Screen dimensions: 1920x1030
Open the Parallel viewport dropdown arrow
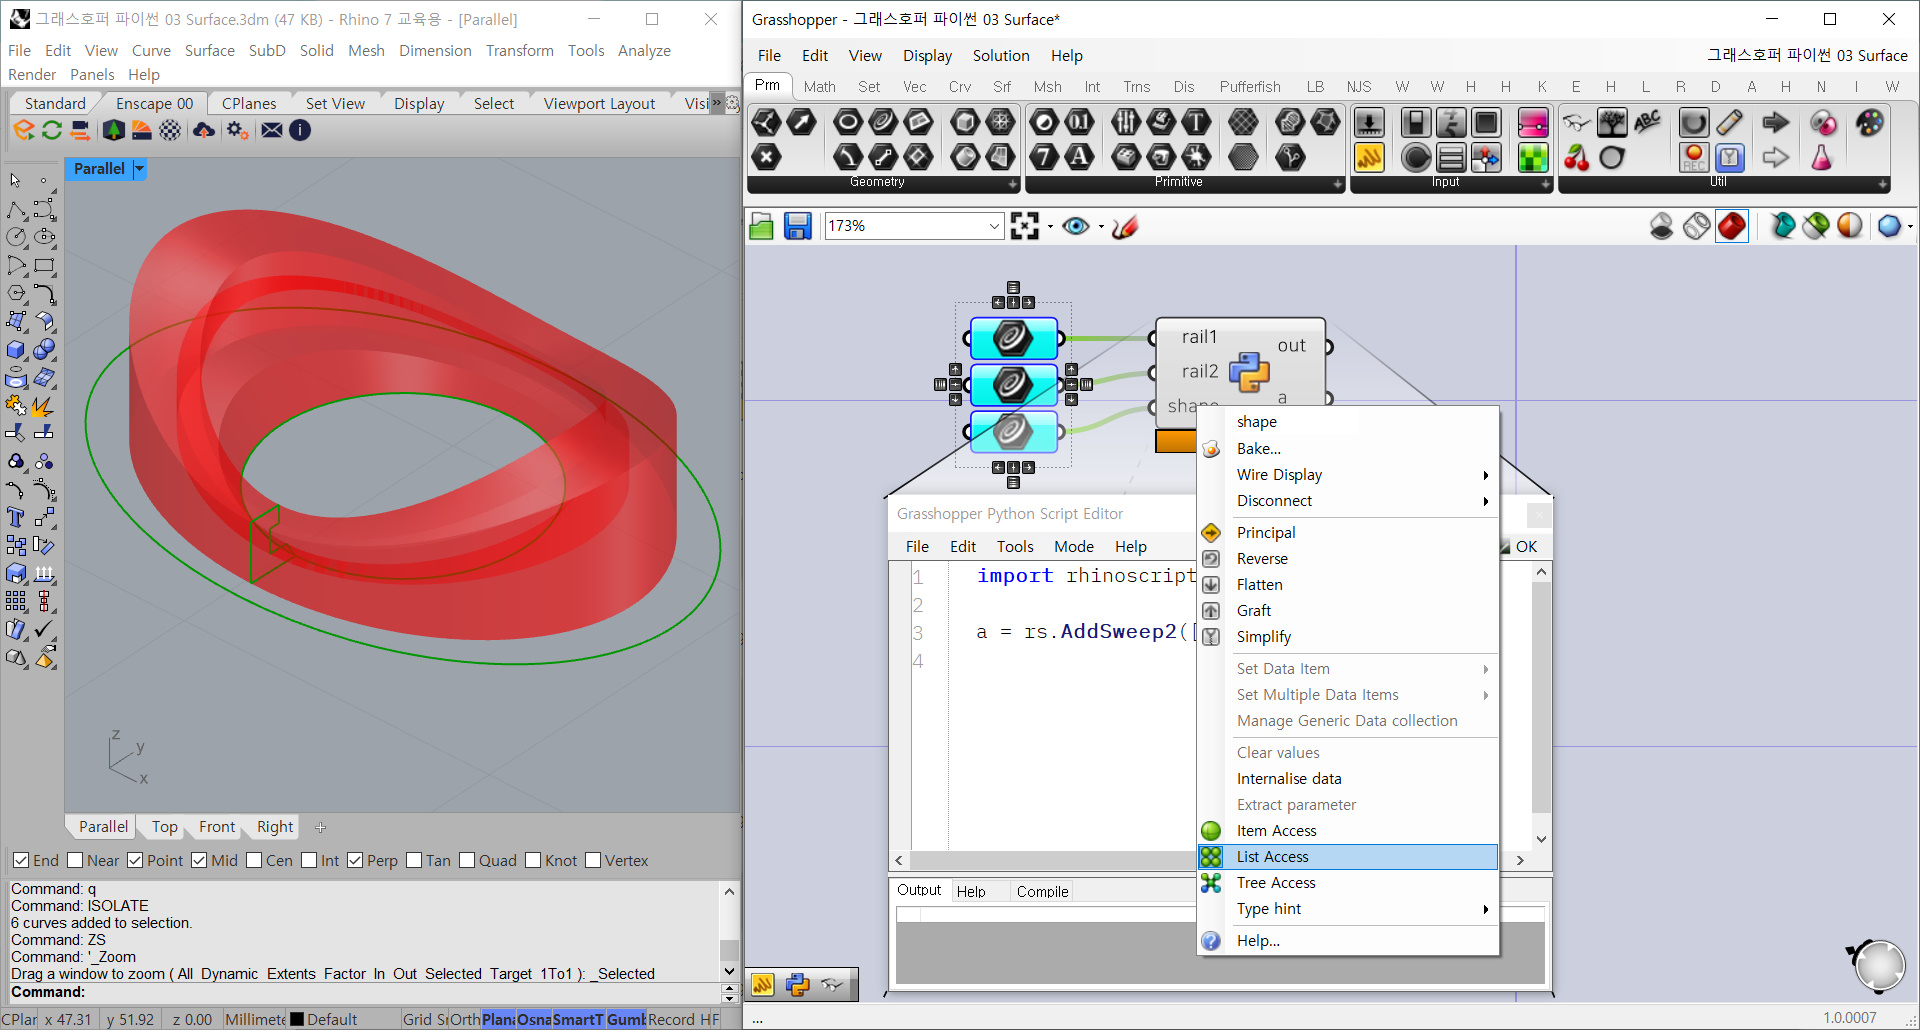coord(139,169)
